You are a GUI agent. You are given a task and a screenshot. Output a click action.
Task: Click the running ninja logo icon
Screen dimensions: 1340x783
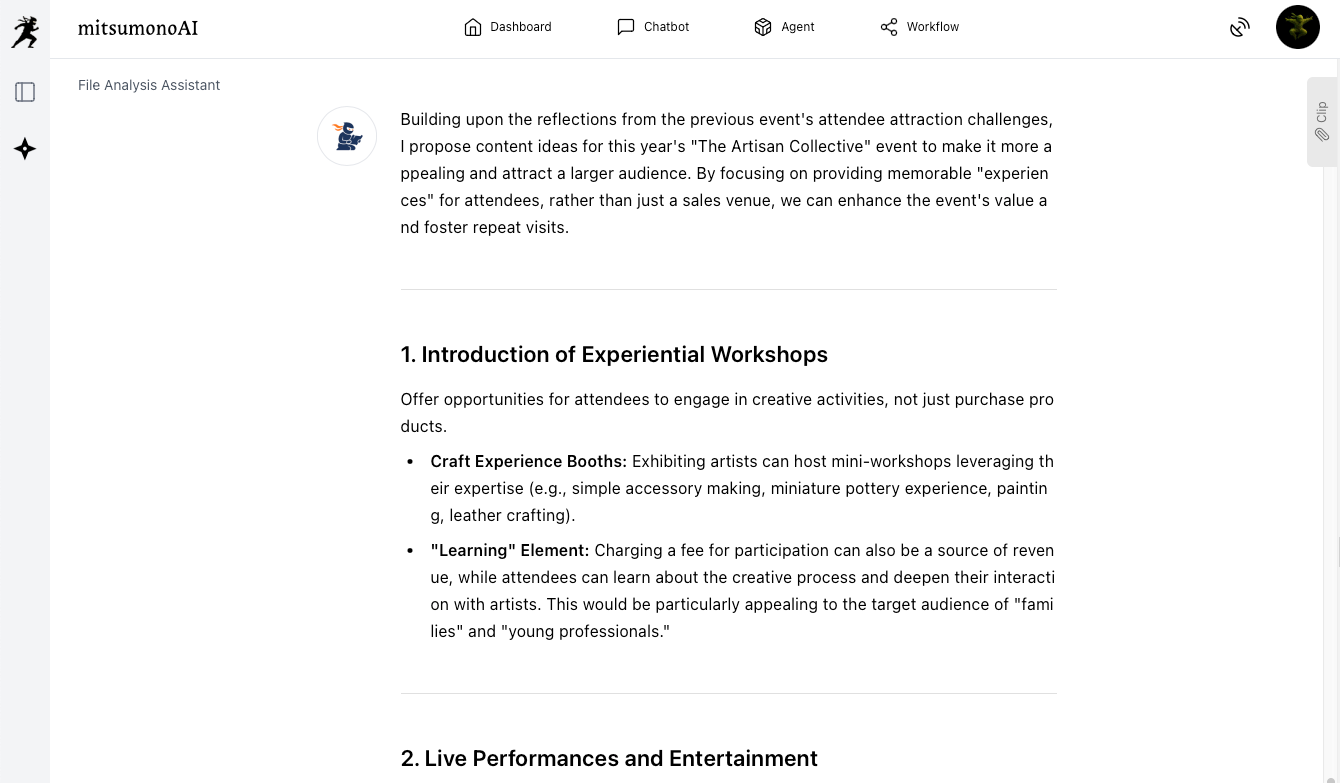coord(25,31)
